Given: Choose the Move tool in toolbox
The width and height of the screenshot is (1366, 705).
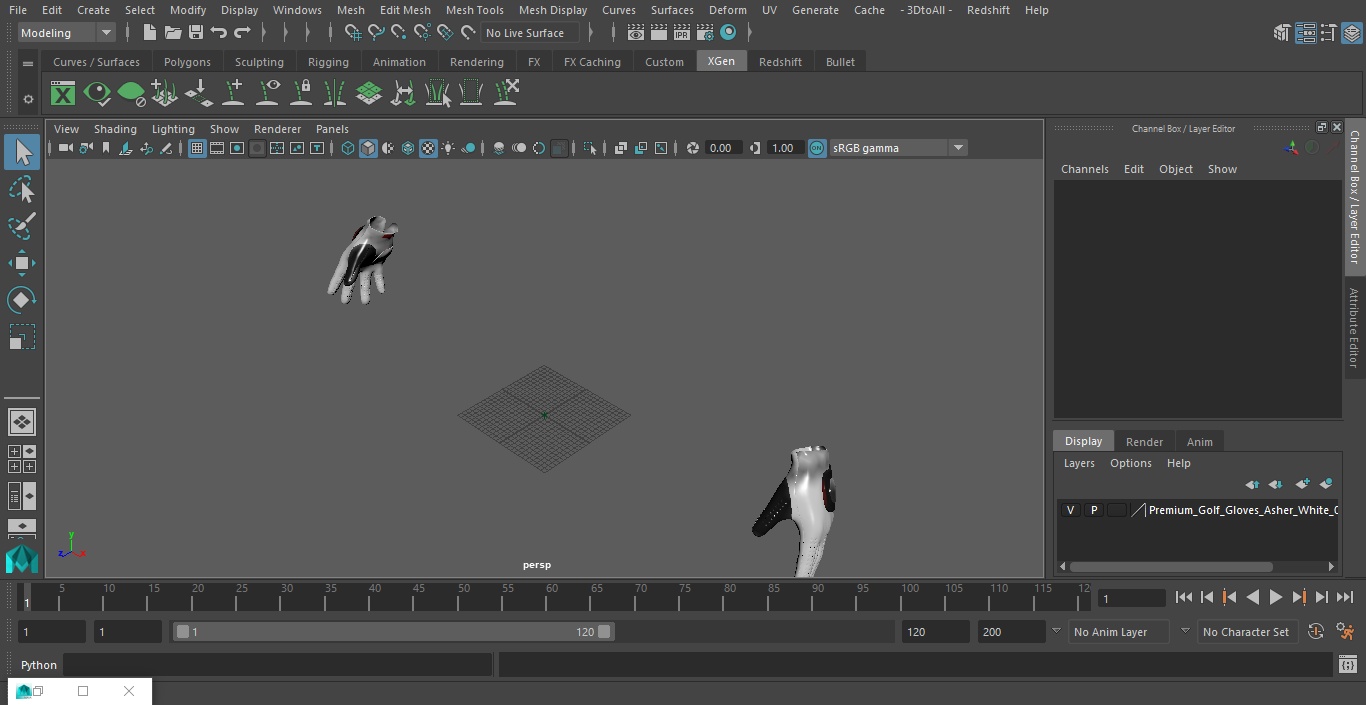Looking at the screenshot, I should pos(22,263).
